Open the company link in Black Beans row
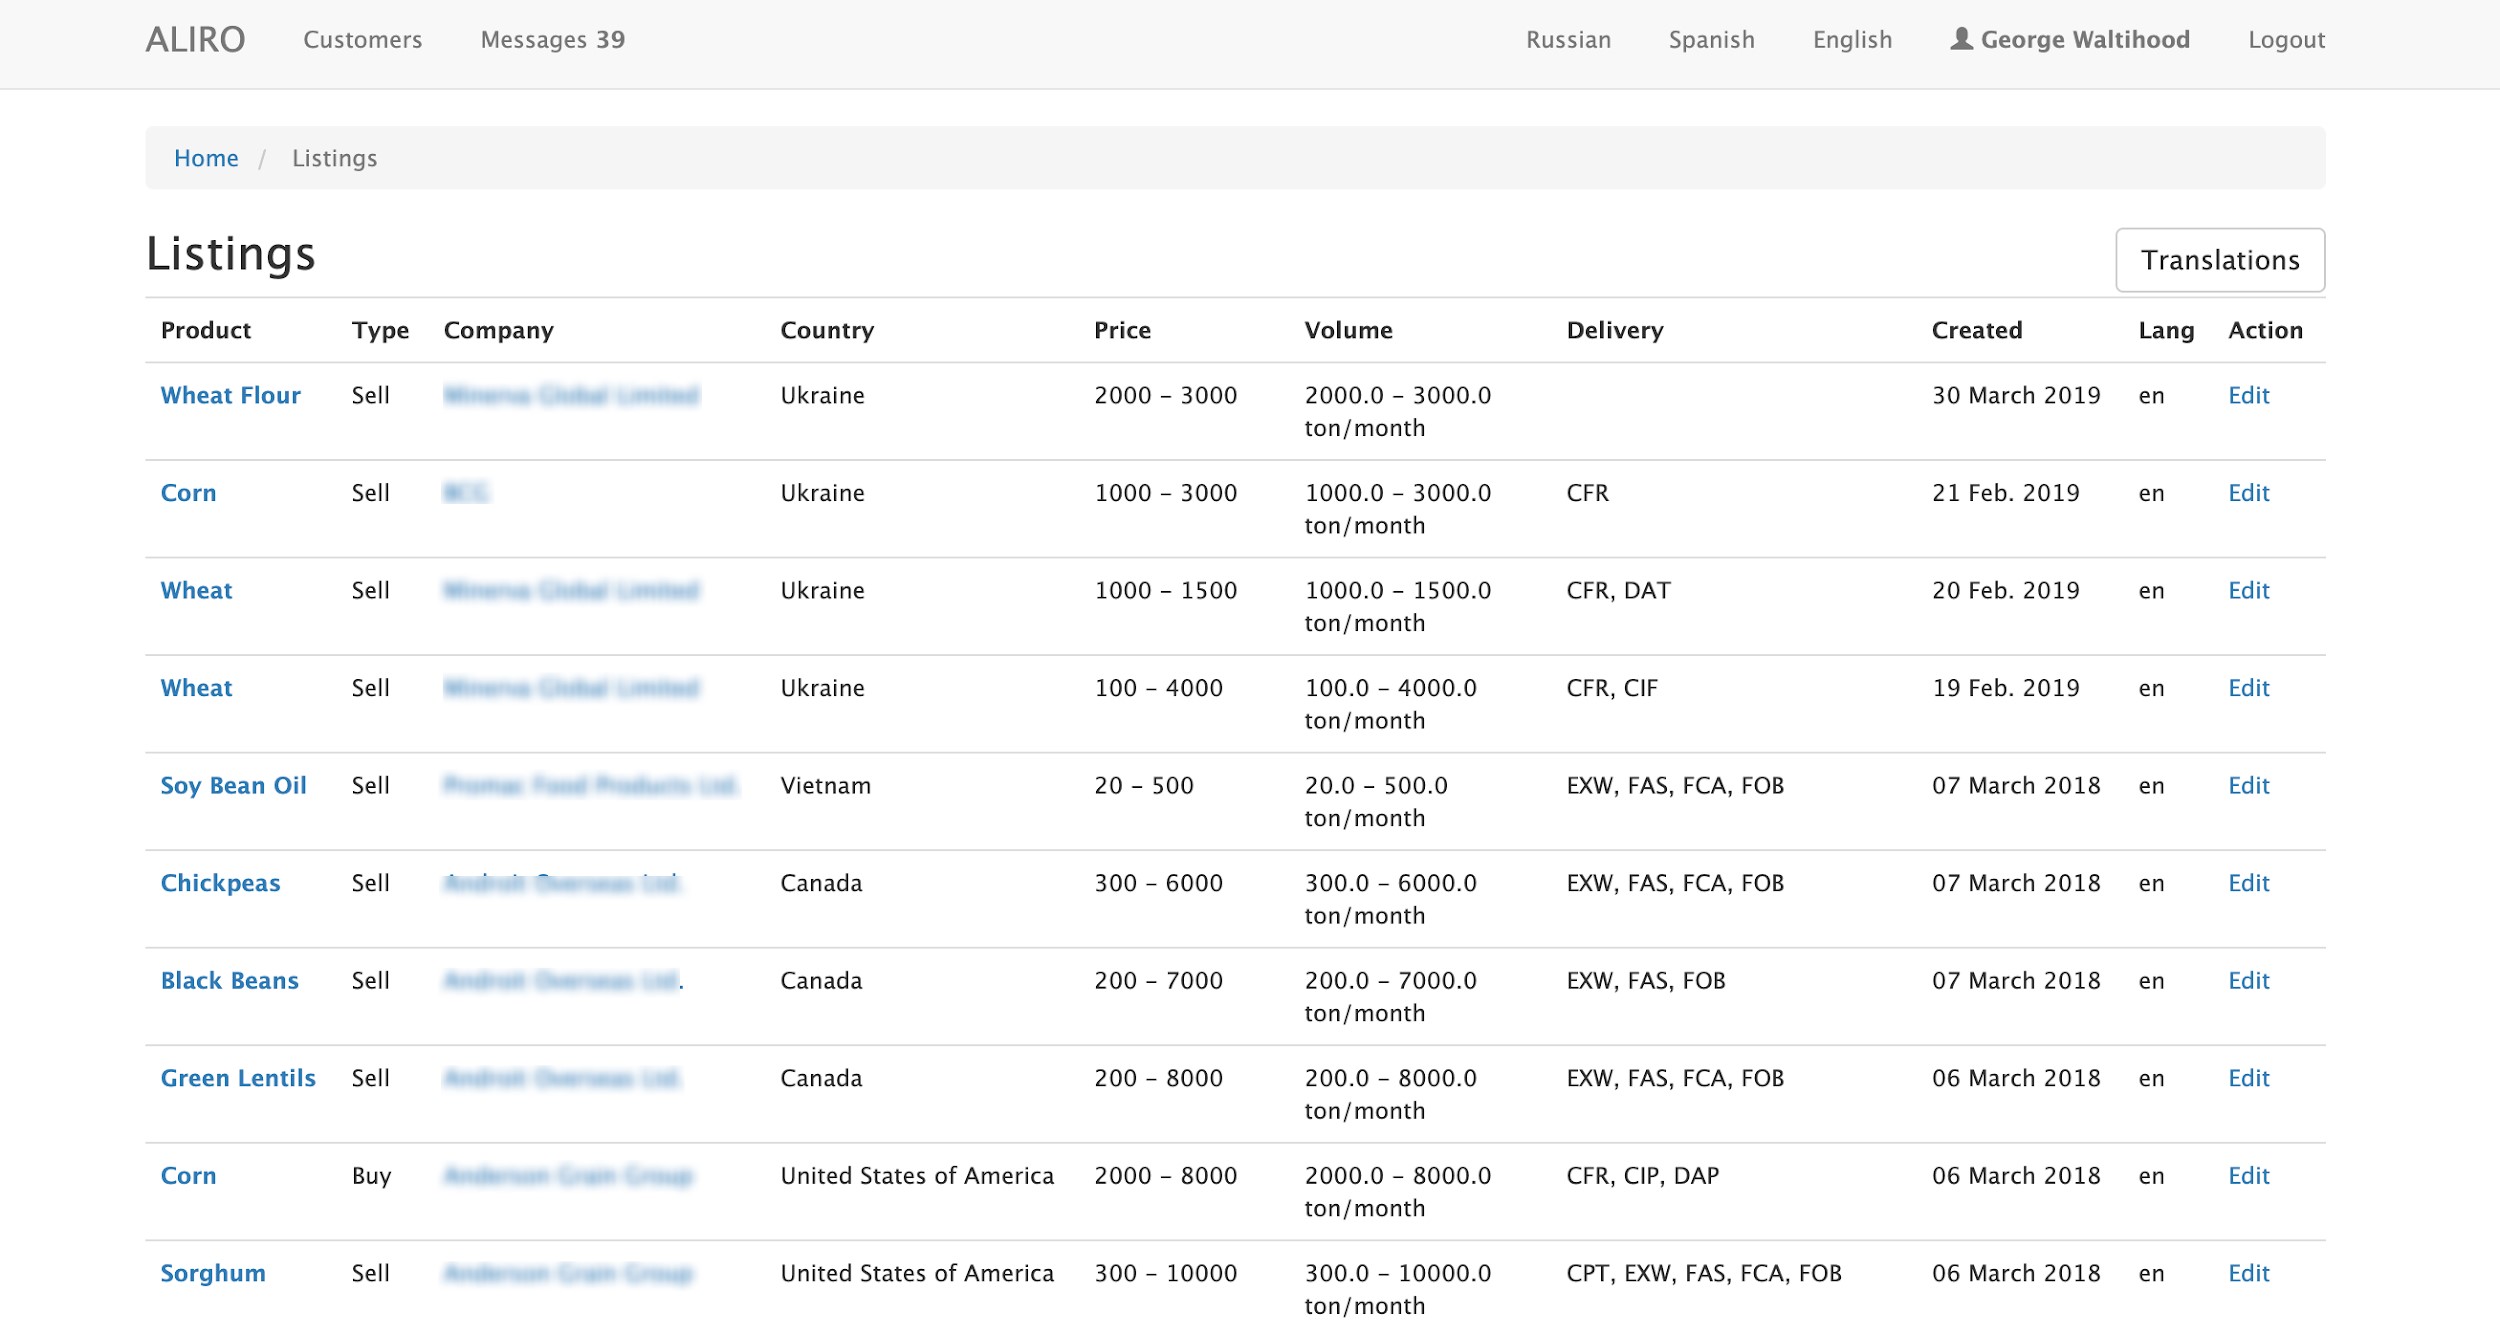The image size is (2500, 1335). [563, 981]
